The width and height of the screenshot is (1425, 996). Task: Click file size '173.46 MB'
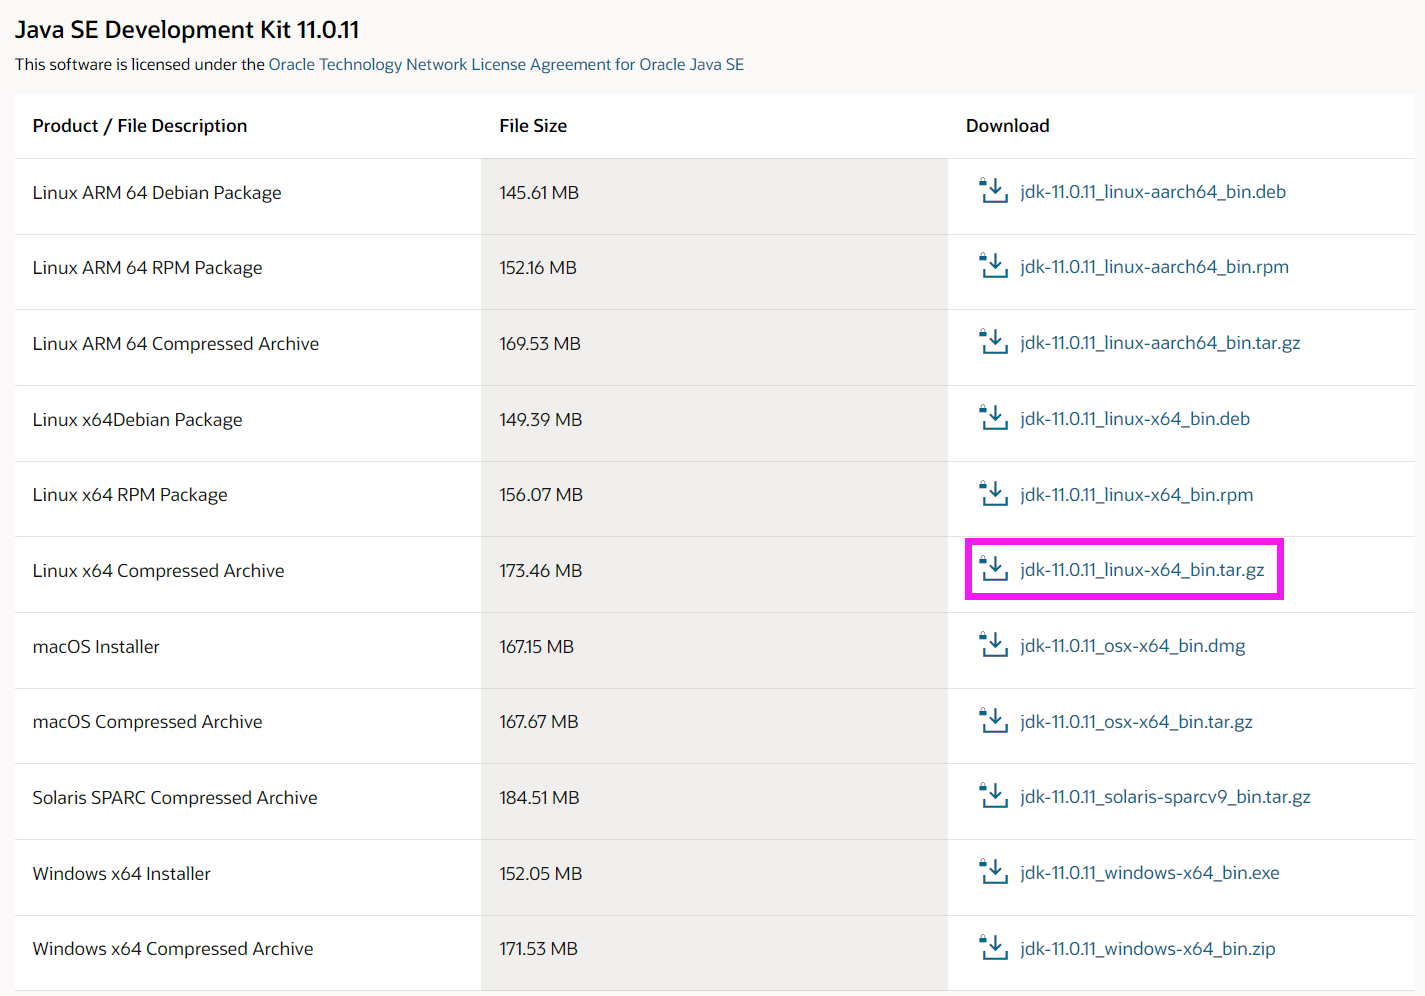541,571
